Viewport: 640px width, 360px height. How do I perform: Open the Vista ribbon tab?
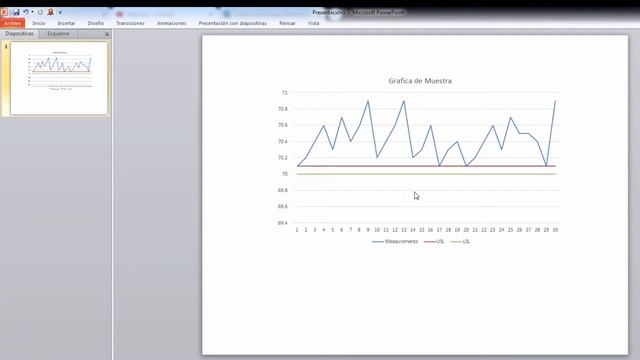point(313,23)
